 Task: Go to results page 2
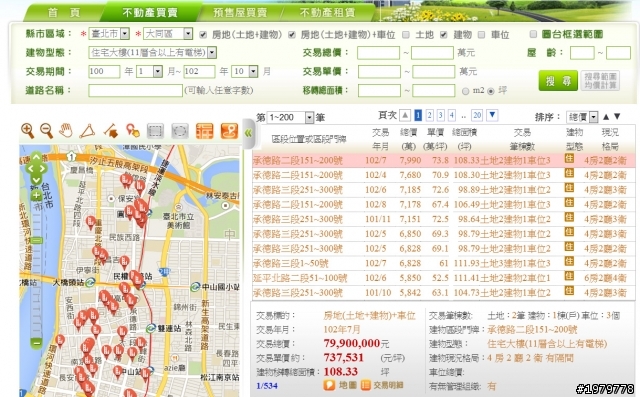[429, 115]
